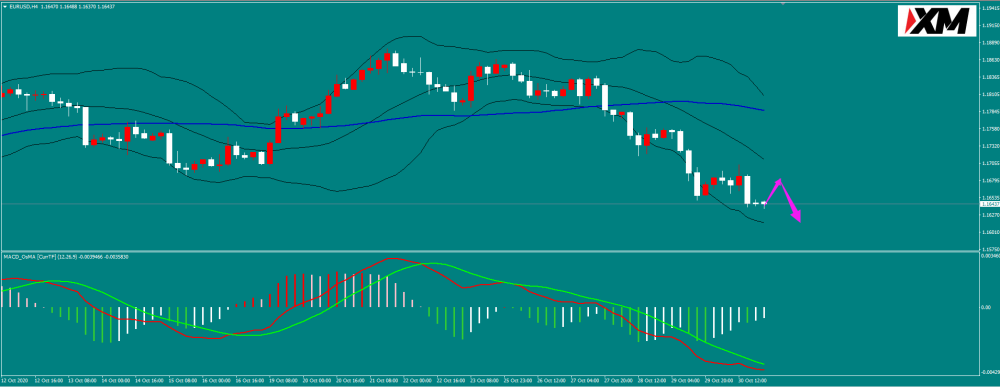
Task: Click the separator between chart and MACD window
Action: [x=489, y=251]
